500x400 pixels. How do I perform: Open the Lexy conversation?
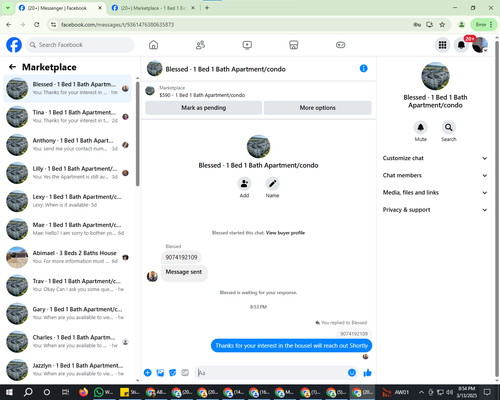click(x=67, y=201)
